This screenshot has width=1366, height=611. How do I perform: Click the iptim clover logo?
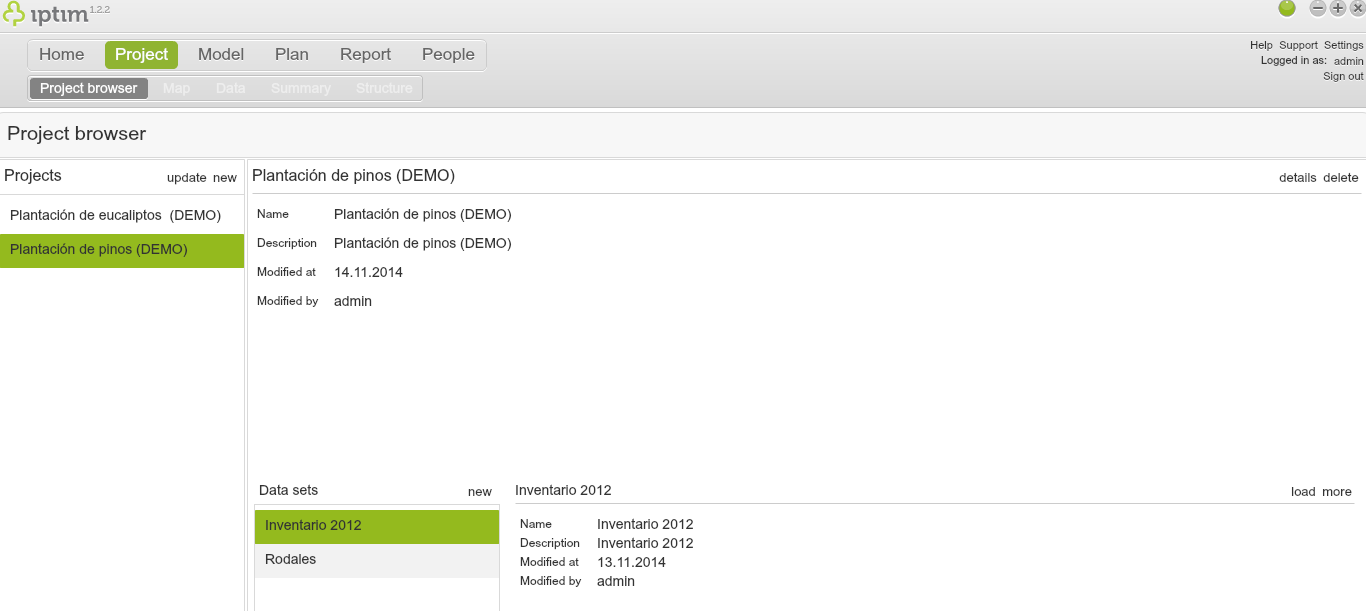tap(14, 13)
